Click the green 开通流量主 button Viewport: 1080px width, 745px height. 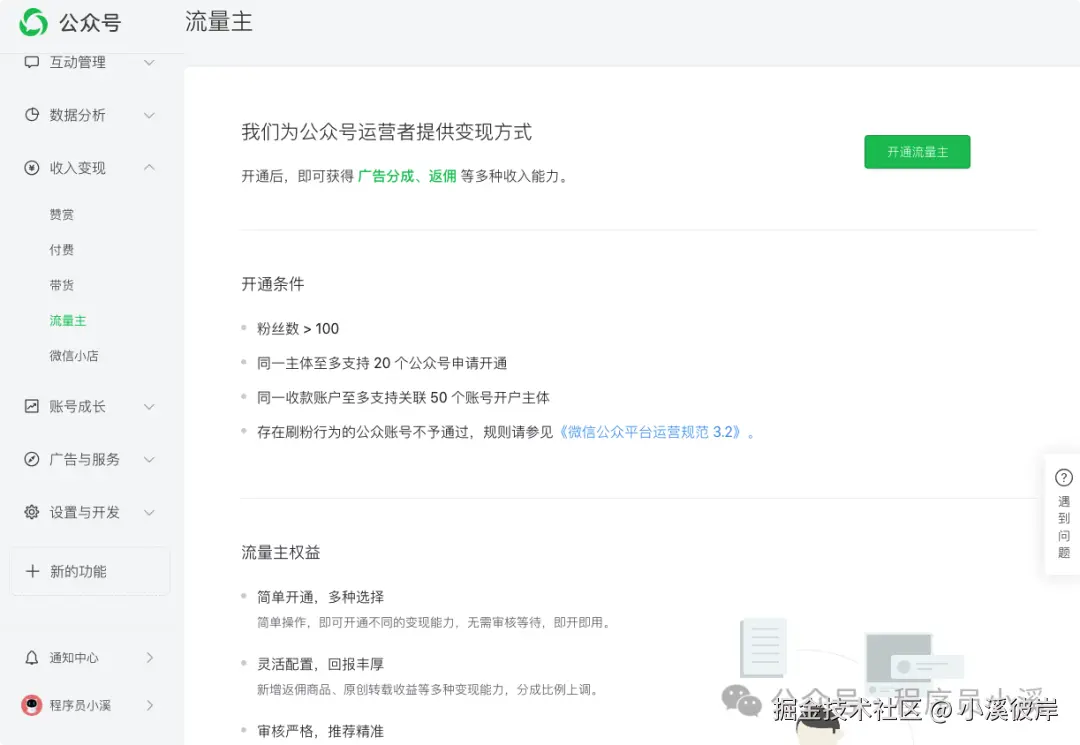pyautogui.click(x=916, y=151)
